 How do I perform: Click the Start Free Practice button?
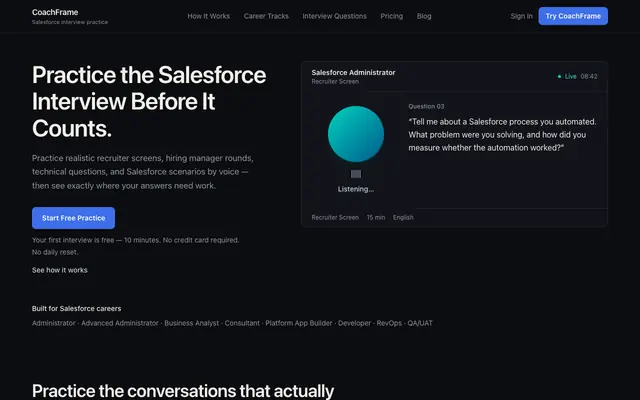tap(73, 218)
